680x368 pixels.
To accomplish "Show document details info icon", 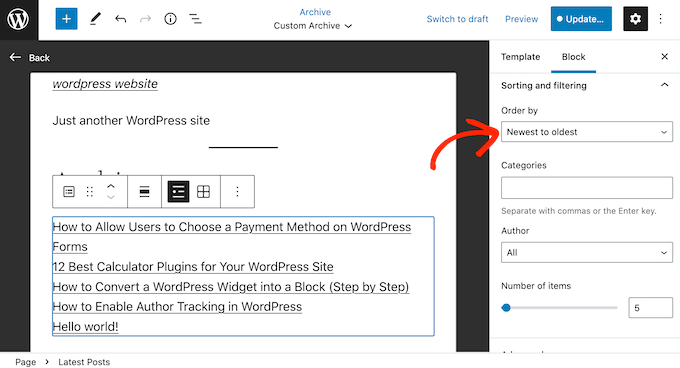I will pos(170,19).
